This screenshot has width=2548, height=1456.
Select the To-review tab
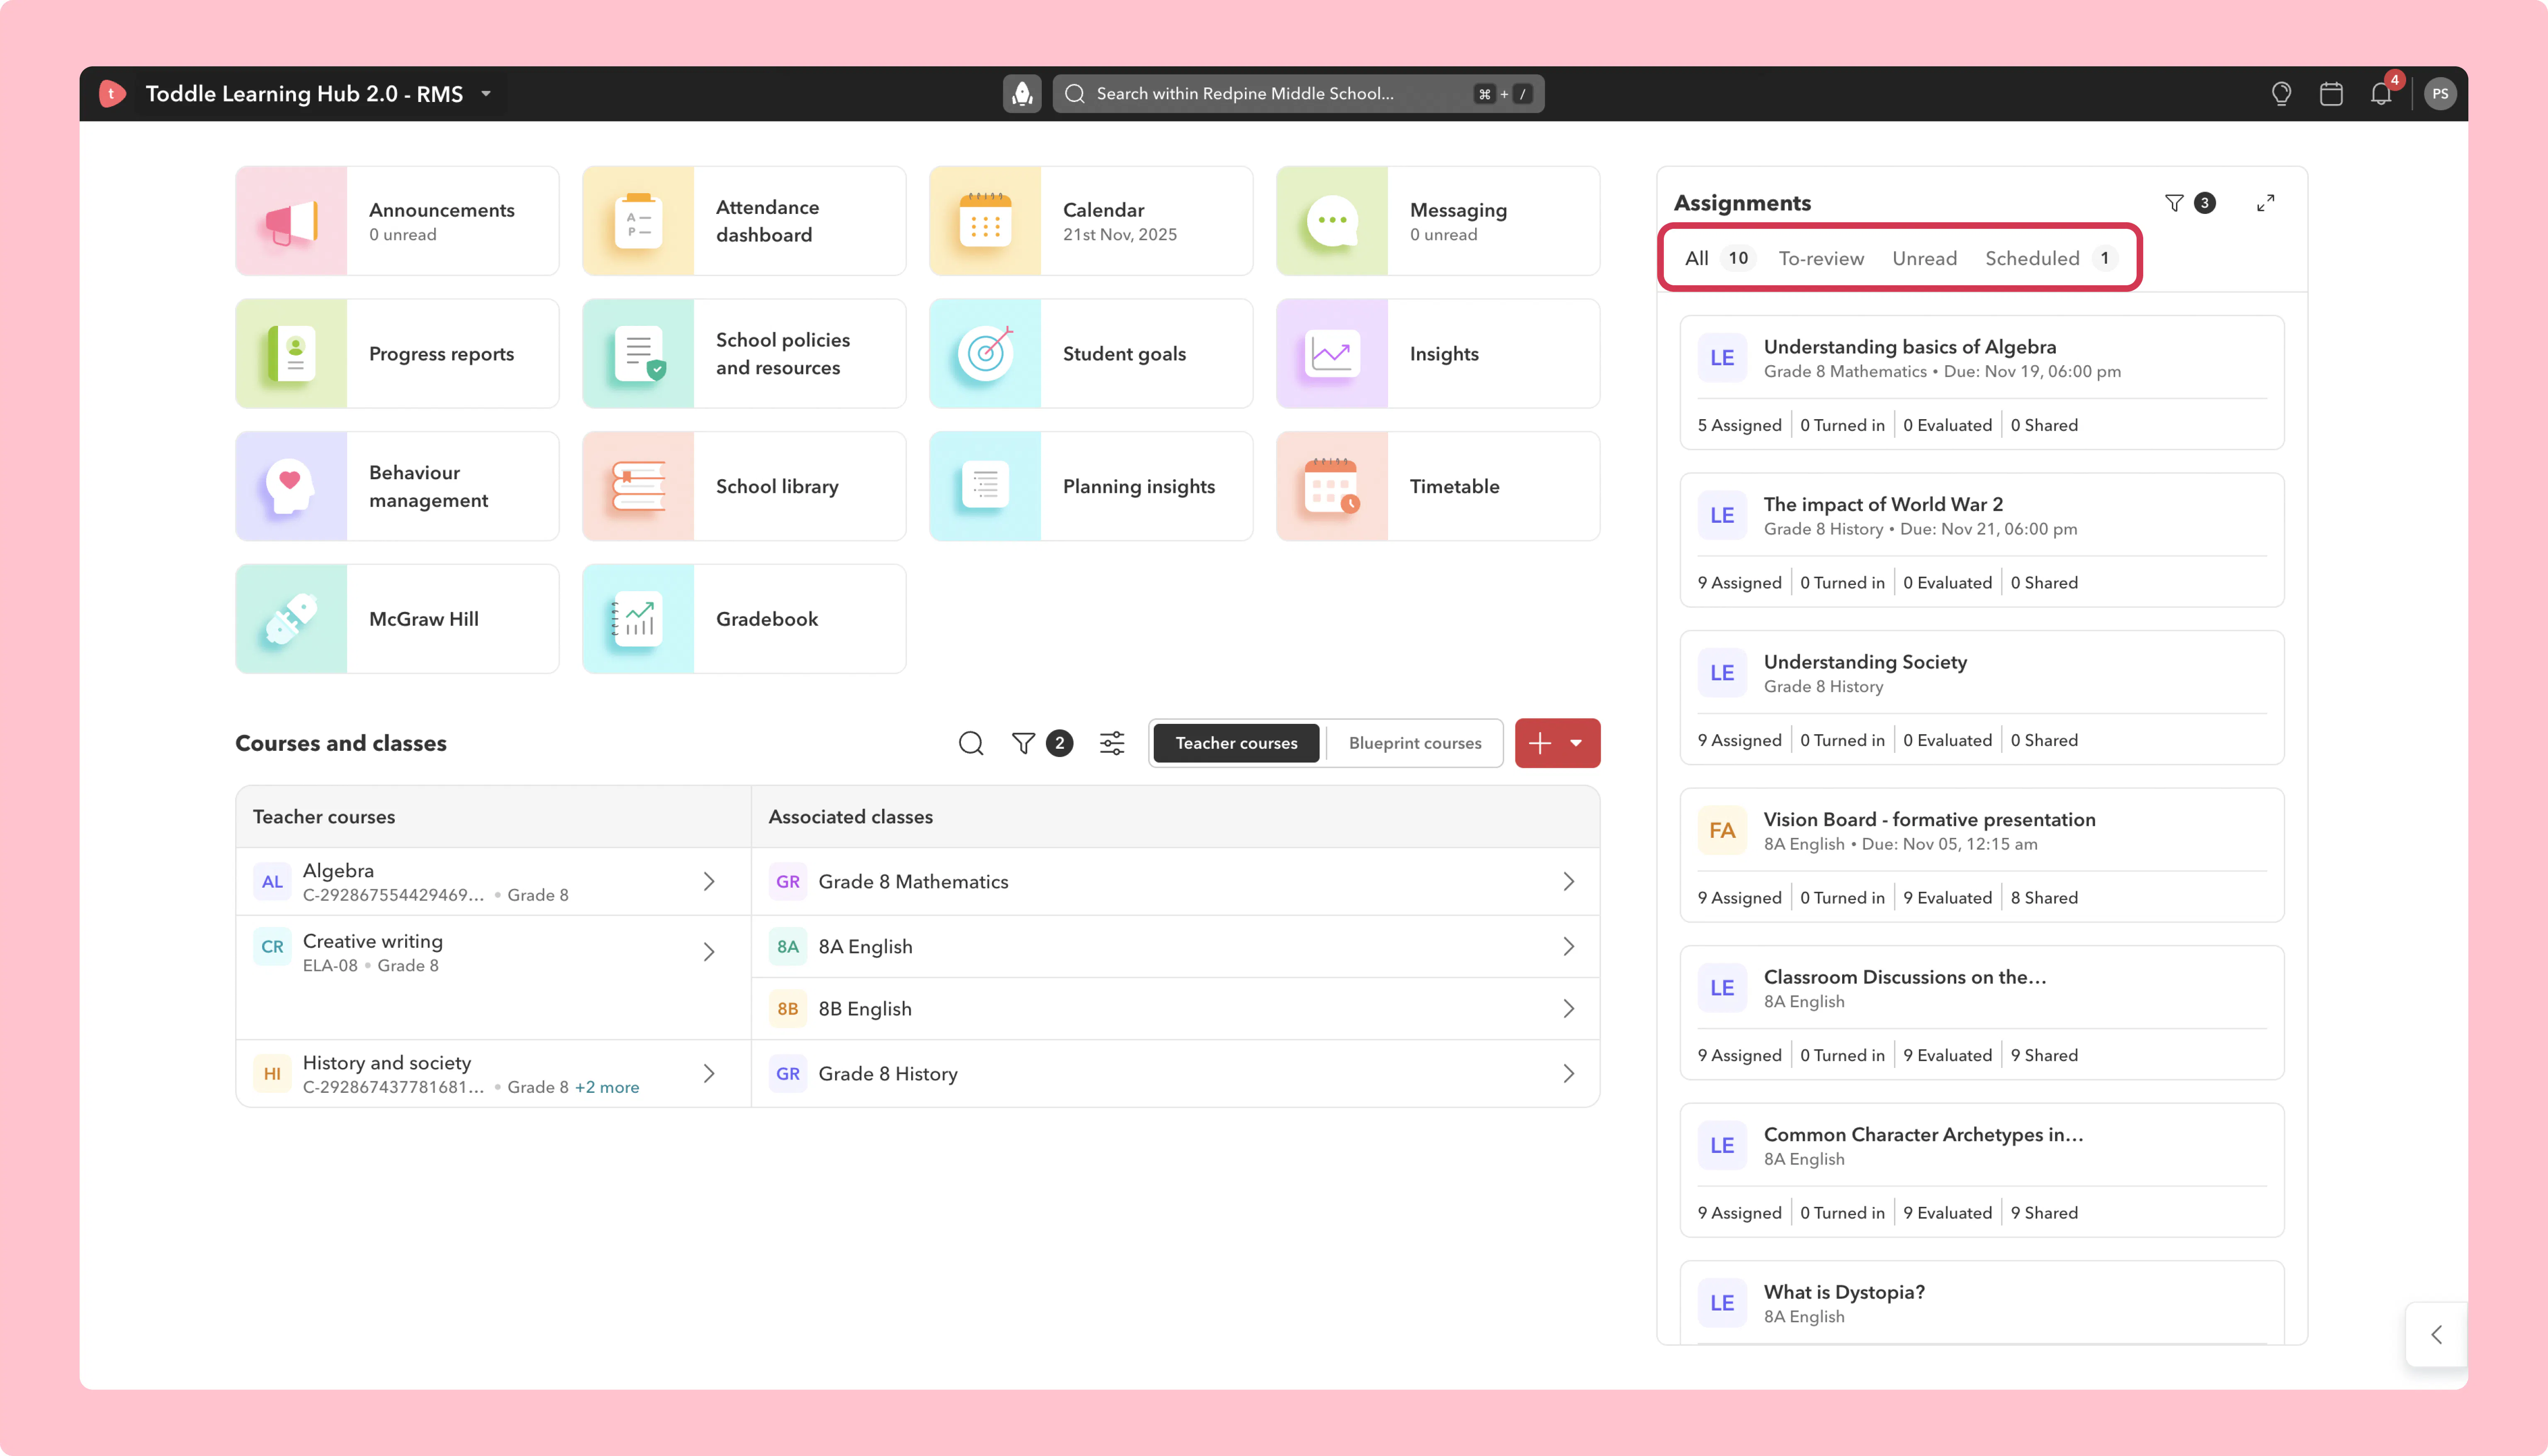tap(1821, 258)
